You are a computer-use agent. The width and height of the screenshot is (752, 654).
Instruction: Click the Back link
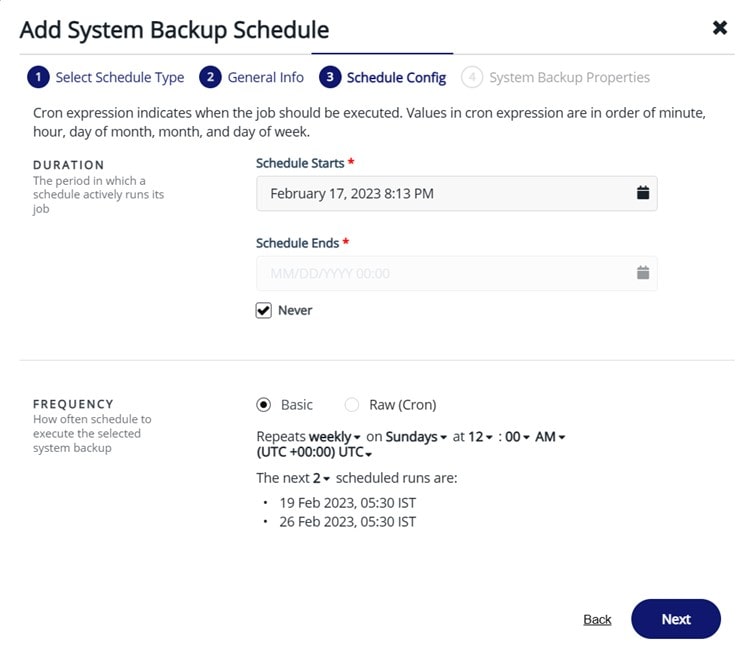pos(597,620)
